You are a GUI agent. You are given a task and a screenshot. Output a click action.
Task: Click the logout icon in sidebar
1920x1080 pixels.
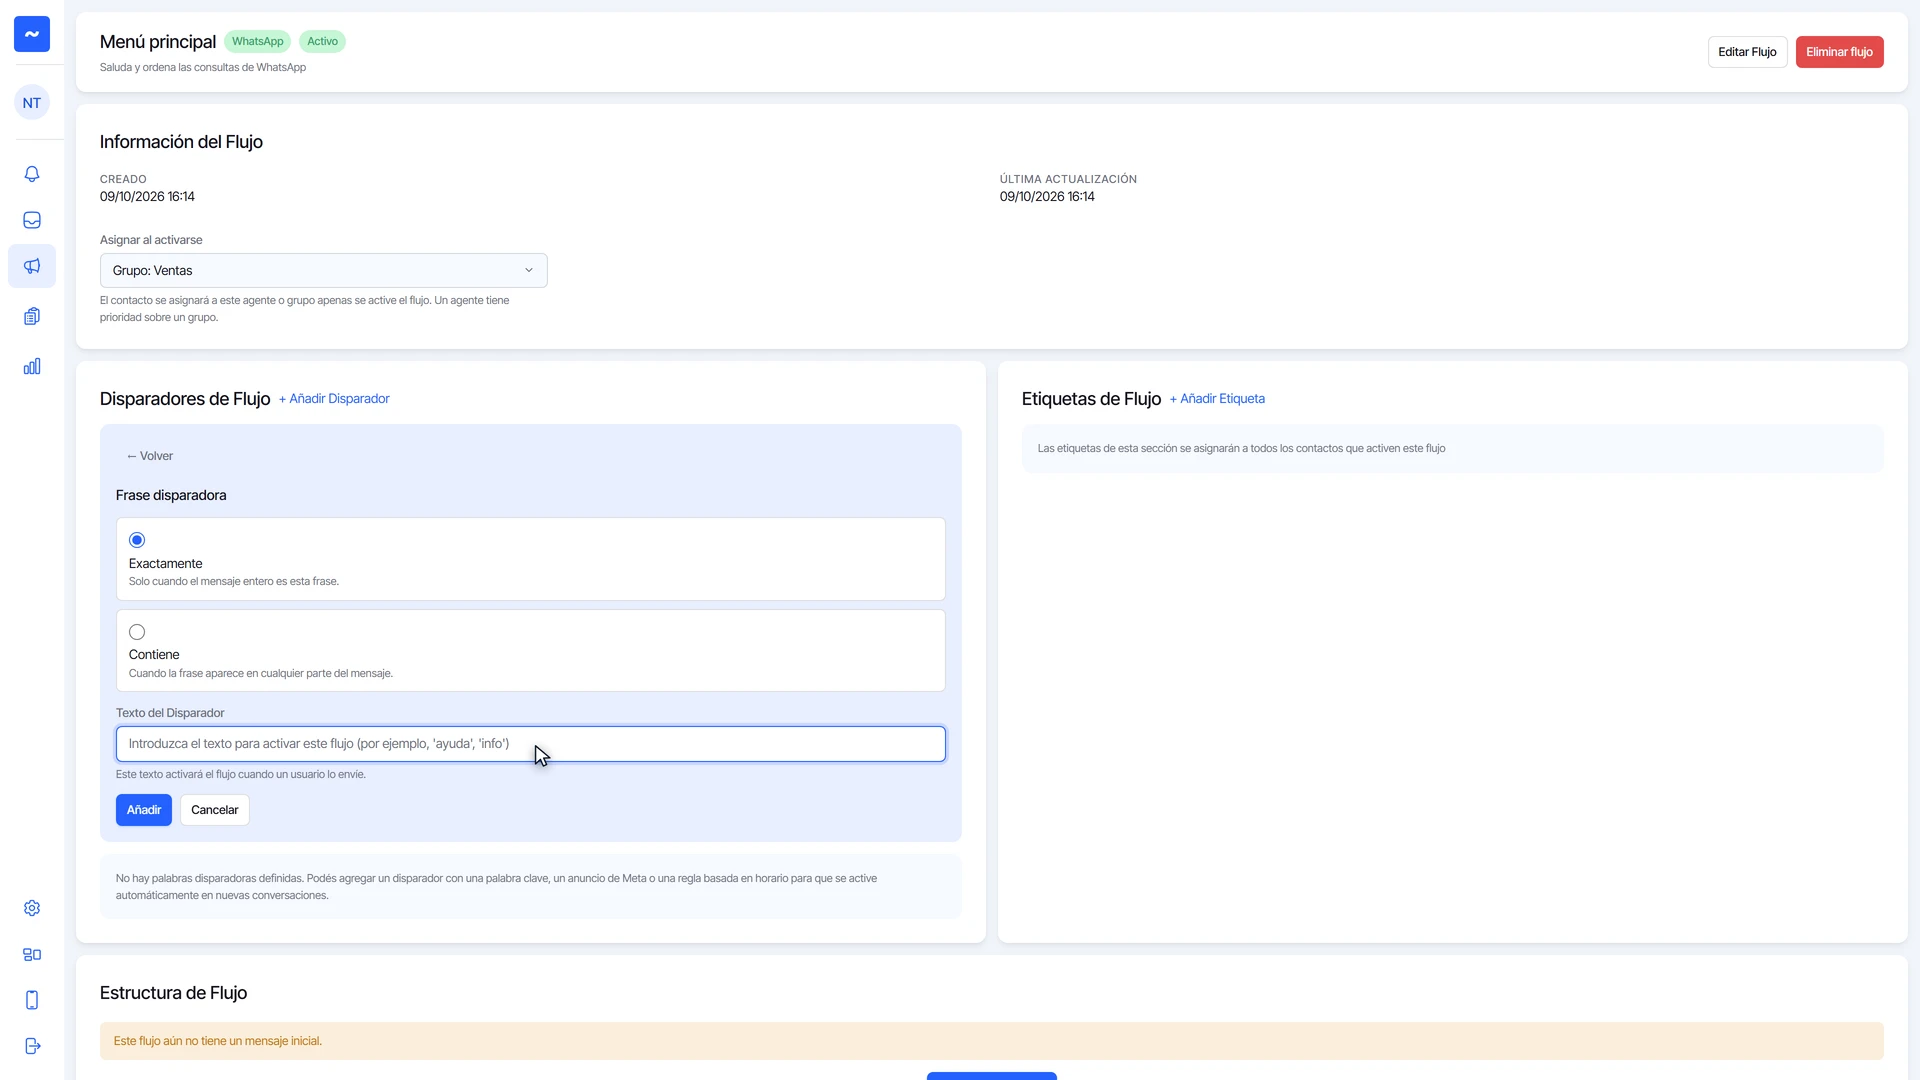pos(32,1046)
